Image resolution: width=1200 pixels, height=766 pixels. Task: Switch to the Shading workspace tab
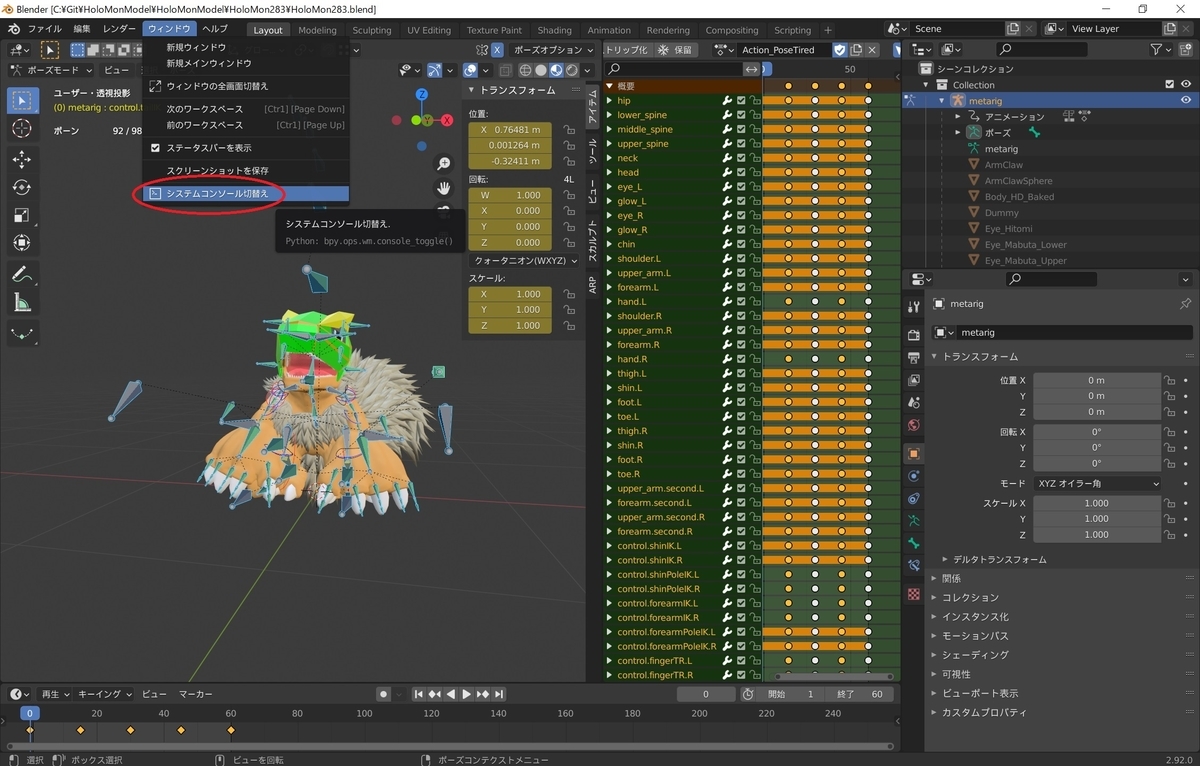point(554,30)
